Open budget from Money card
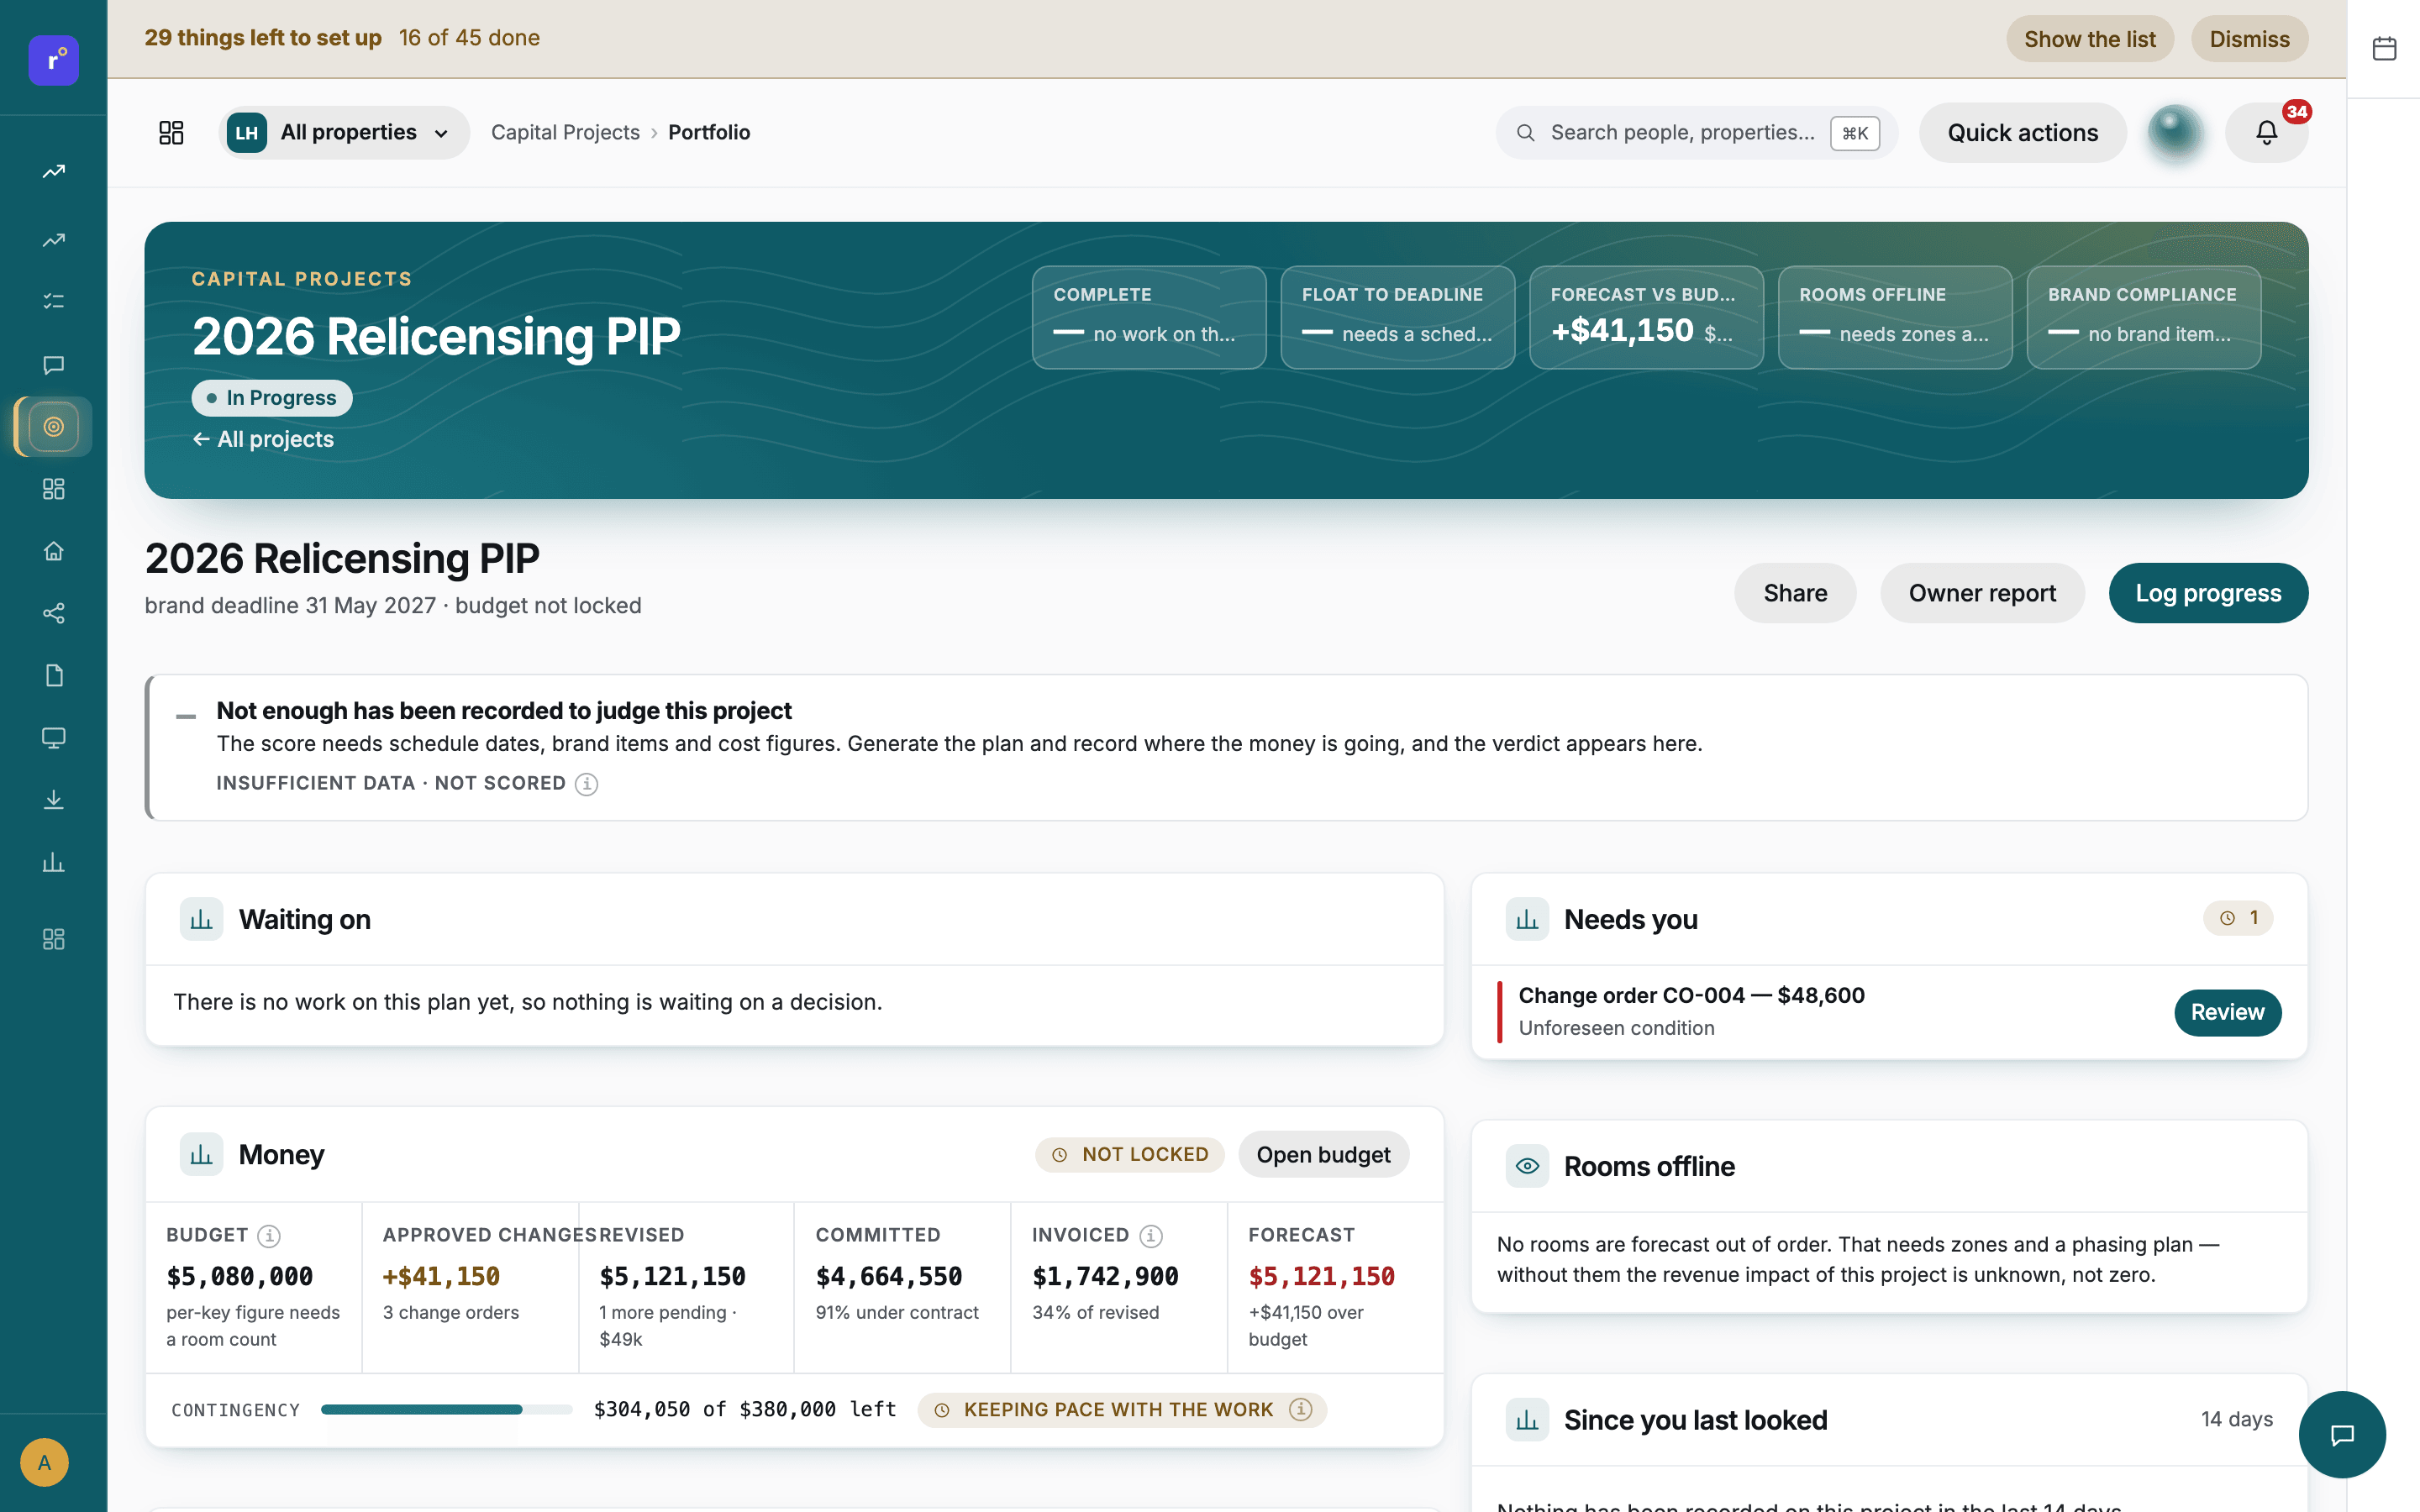 1323,1155
